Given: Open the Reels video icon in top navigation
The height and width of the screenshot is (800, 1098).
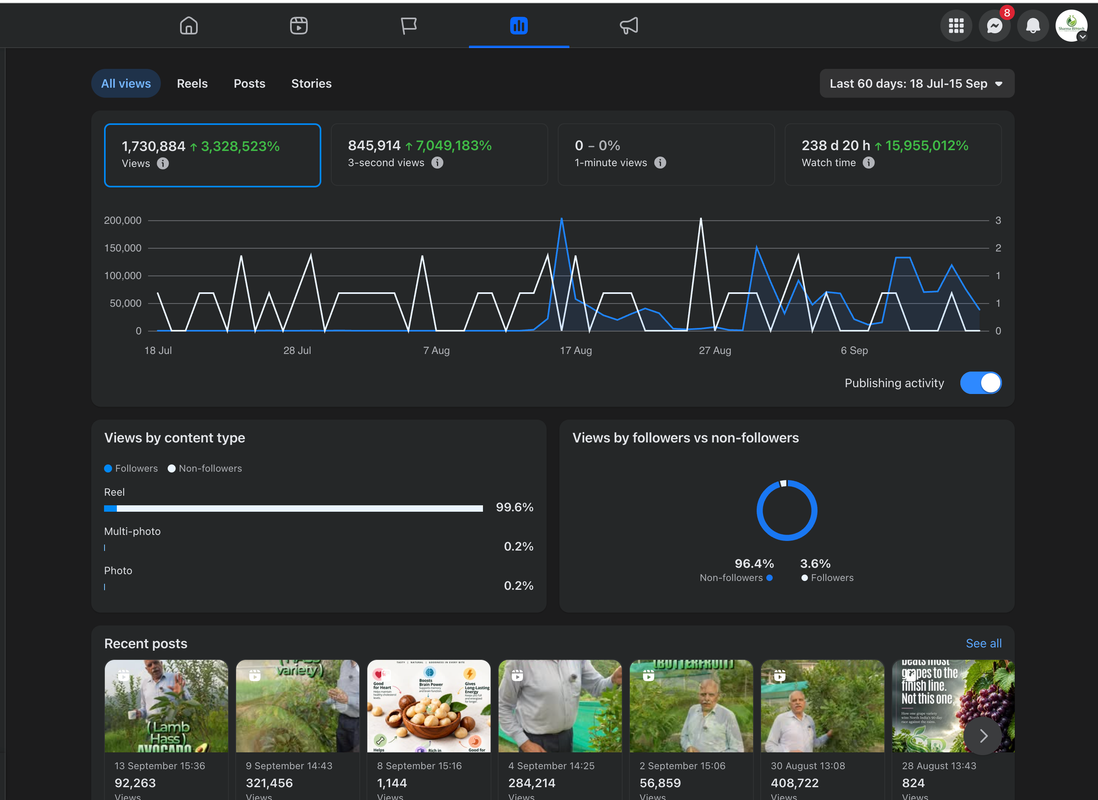Looking at the screenshot, I should 299,26.
